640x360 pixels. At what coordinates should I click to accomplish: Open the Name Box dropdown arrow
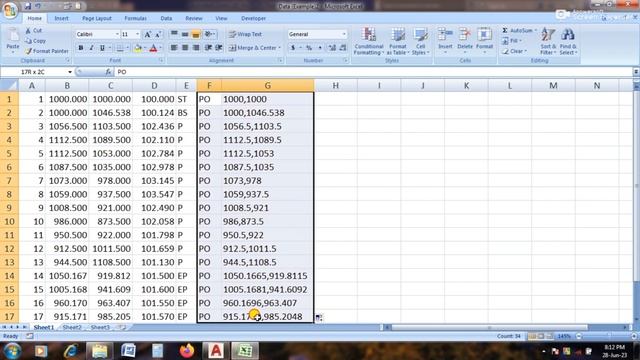point(70,72)
